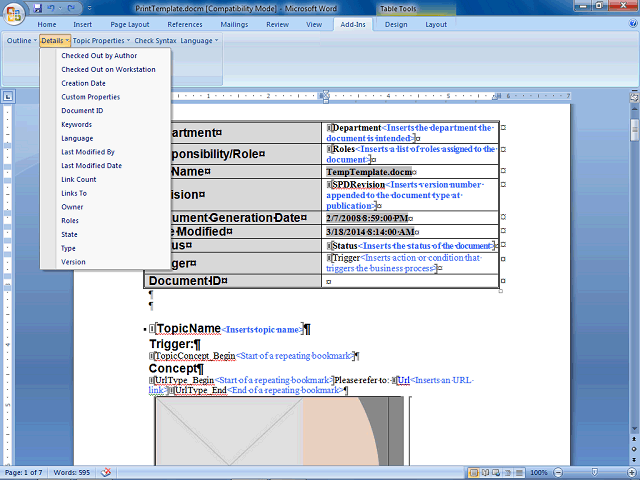Open Word Help question mark icon
This screenshot has width=640, height=480.
633,24
